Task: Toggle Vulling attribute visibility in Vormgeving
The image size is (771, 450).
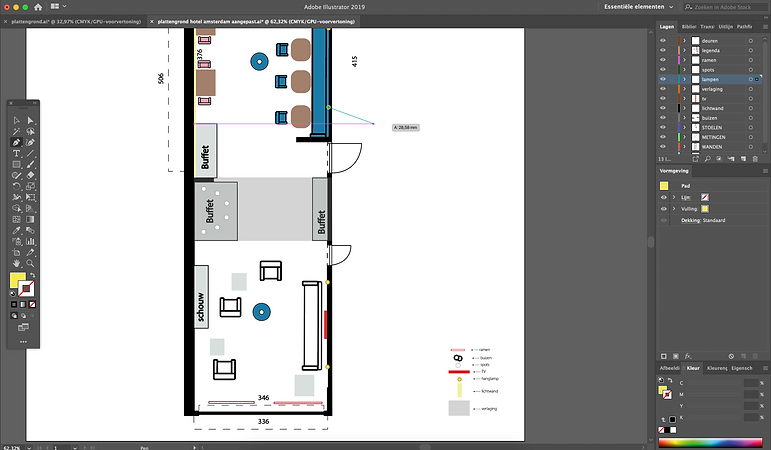Action: [663, 209]
